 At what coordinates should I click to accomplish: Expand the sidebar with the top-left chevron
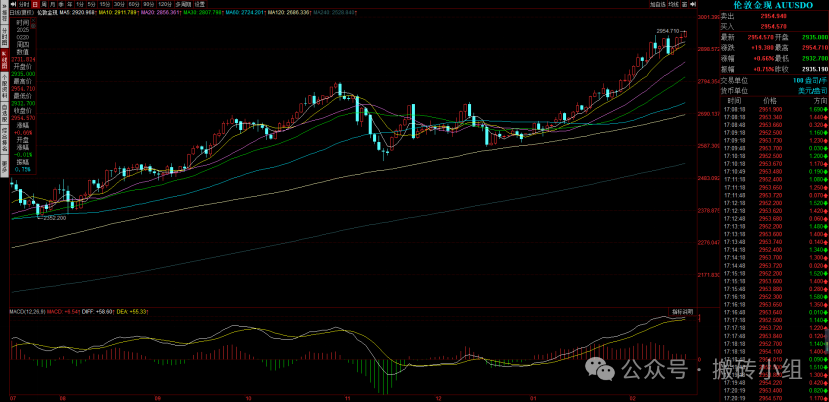4,4
